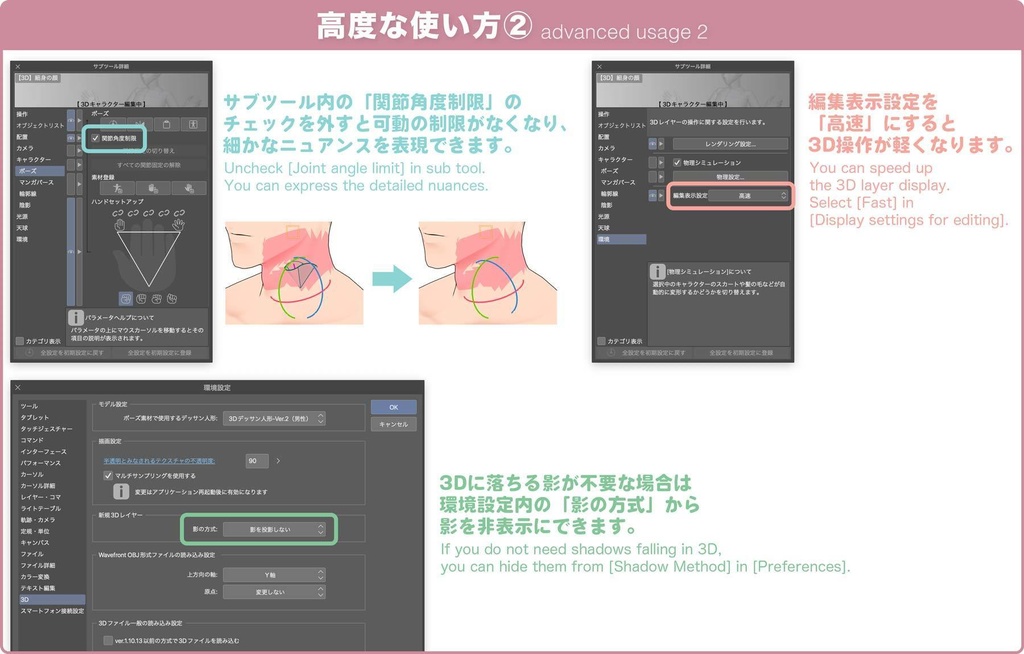Screen dimensions: 1024x654
Task: Open the 3Dデッサン人形-Ver.2 drawing figure dropdown
Action: coord(272,419)
